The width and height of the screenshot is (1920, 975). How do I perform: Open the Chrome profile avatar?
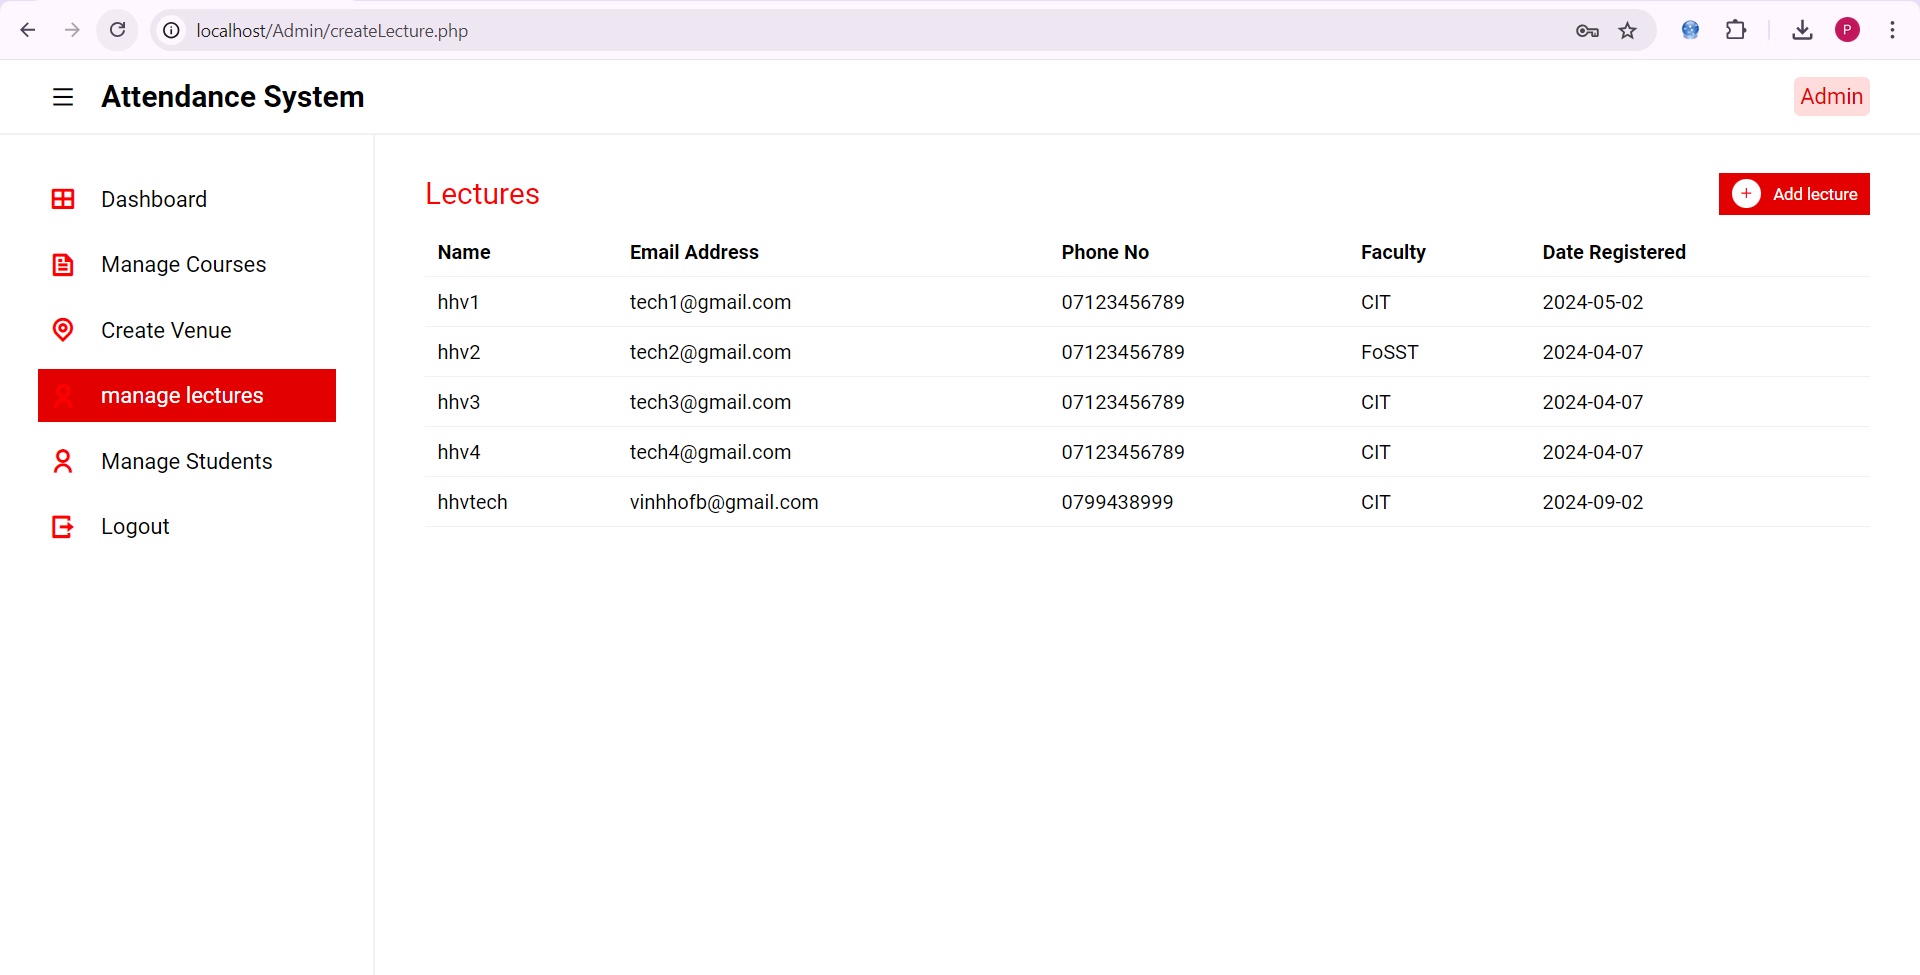pyautogui.click(x=1847, y=30)
